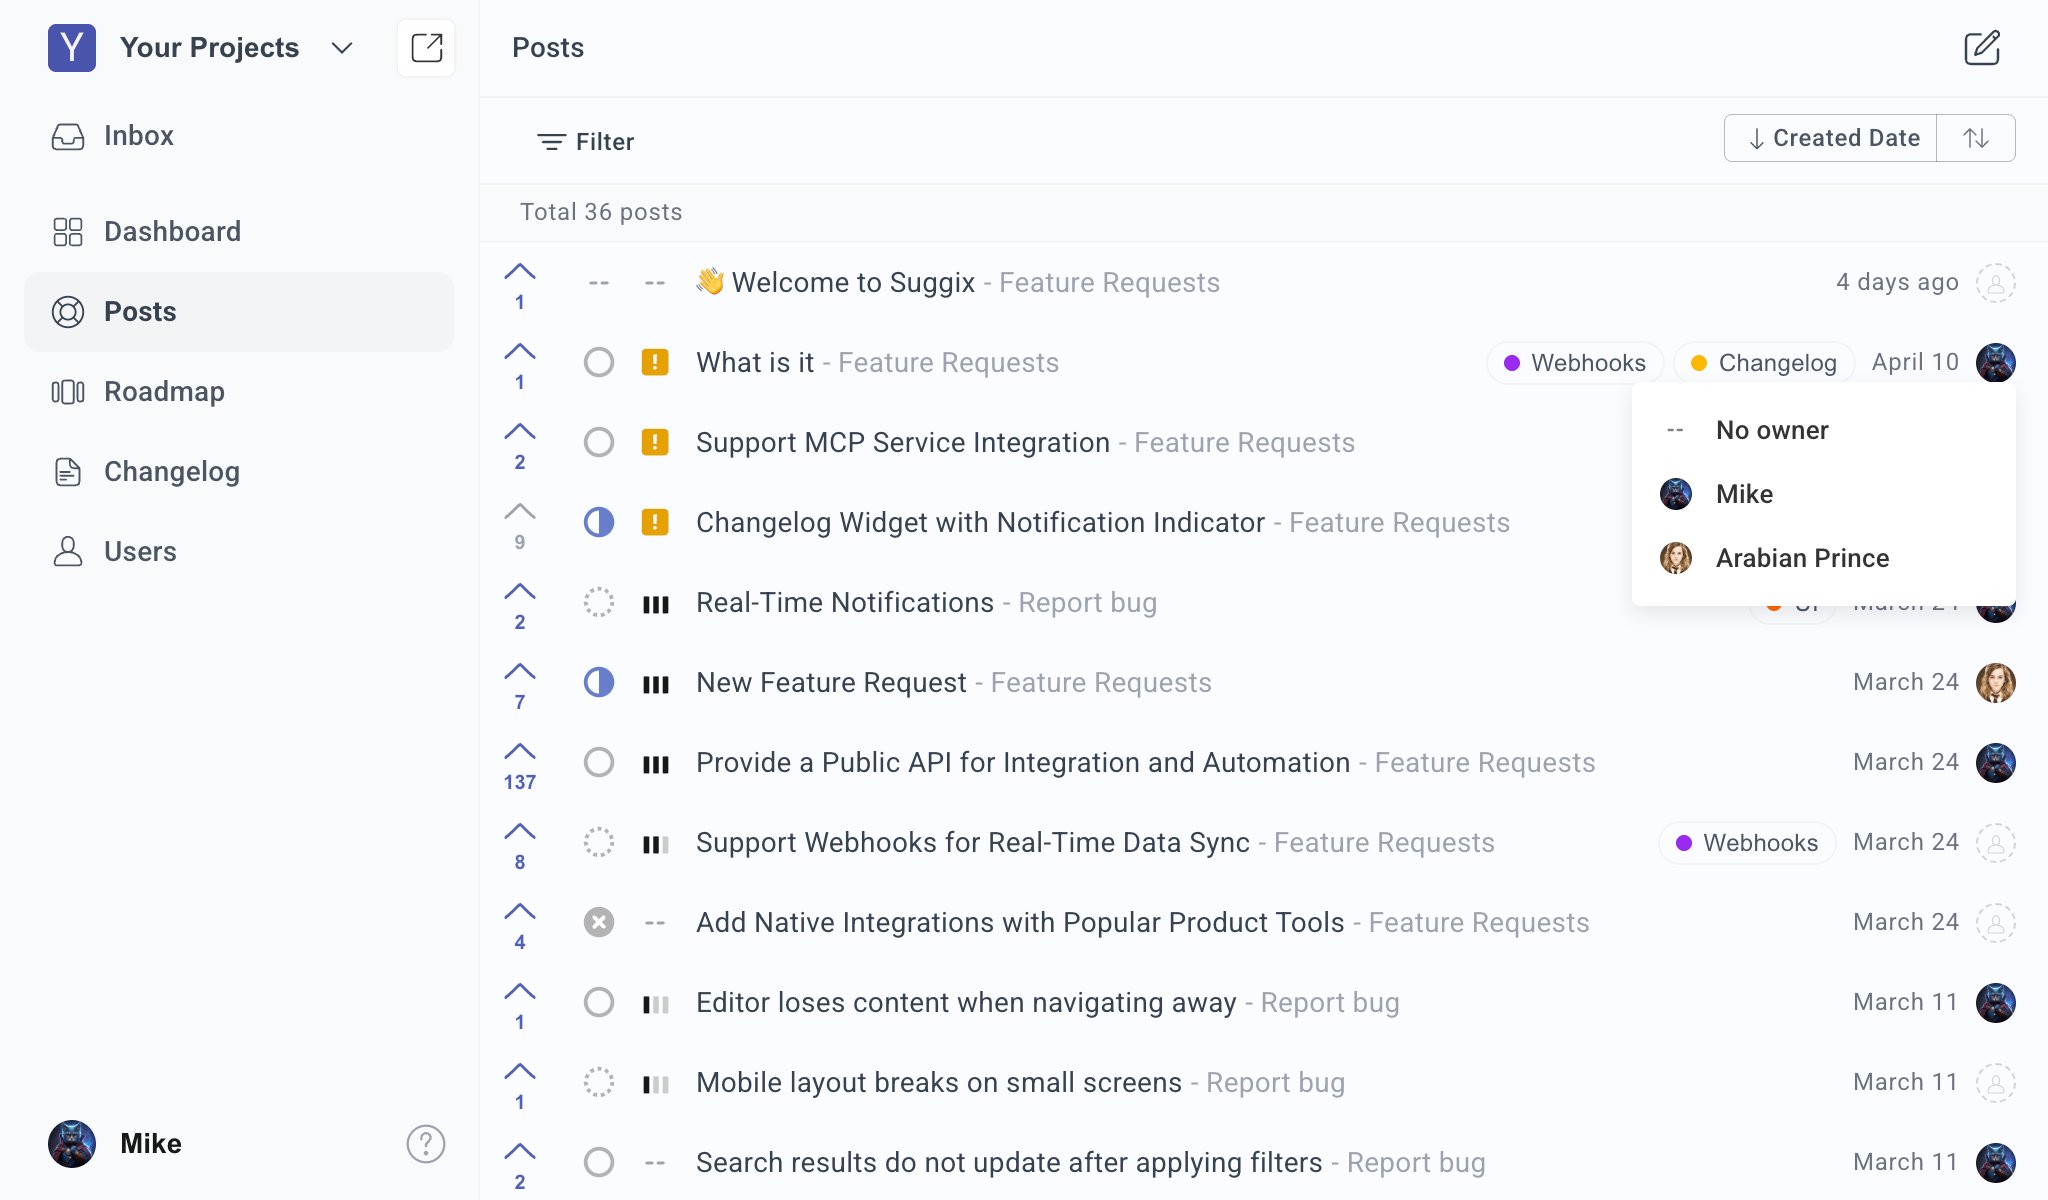Open the help question mark icon
The image size is (2048, 1200).
(426, 1144)
